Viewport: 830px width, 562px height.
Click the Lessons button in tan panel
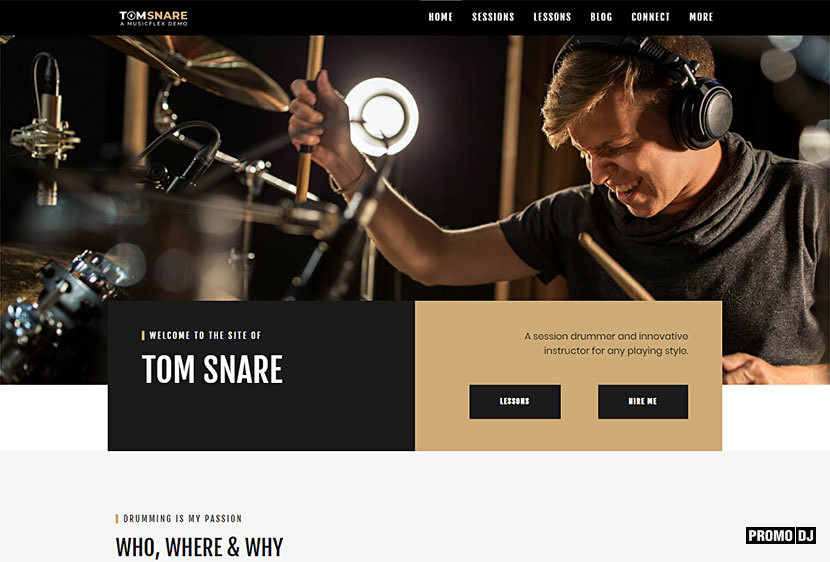[515, 402]
